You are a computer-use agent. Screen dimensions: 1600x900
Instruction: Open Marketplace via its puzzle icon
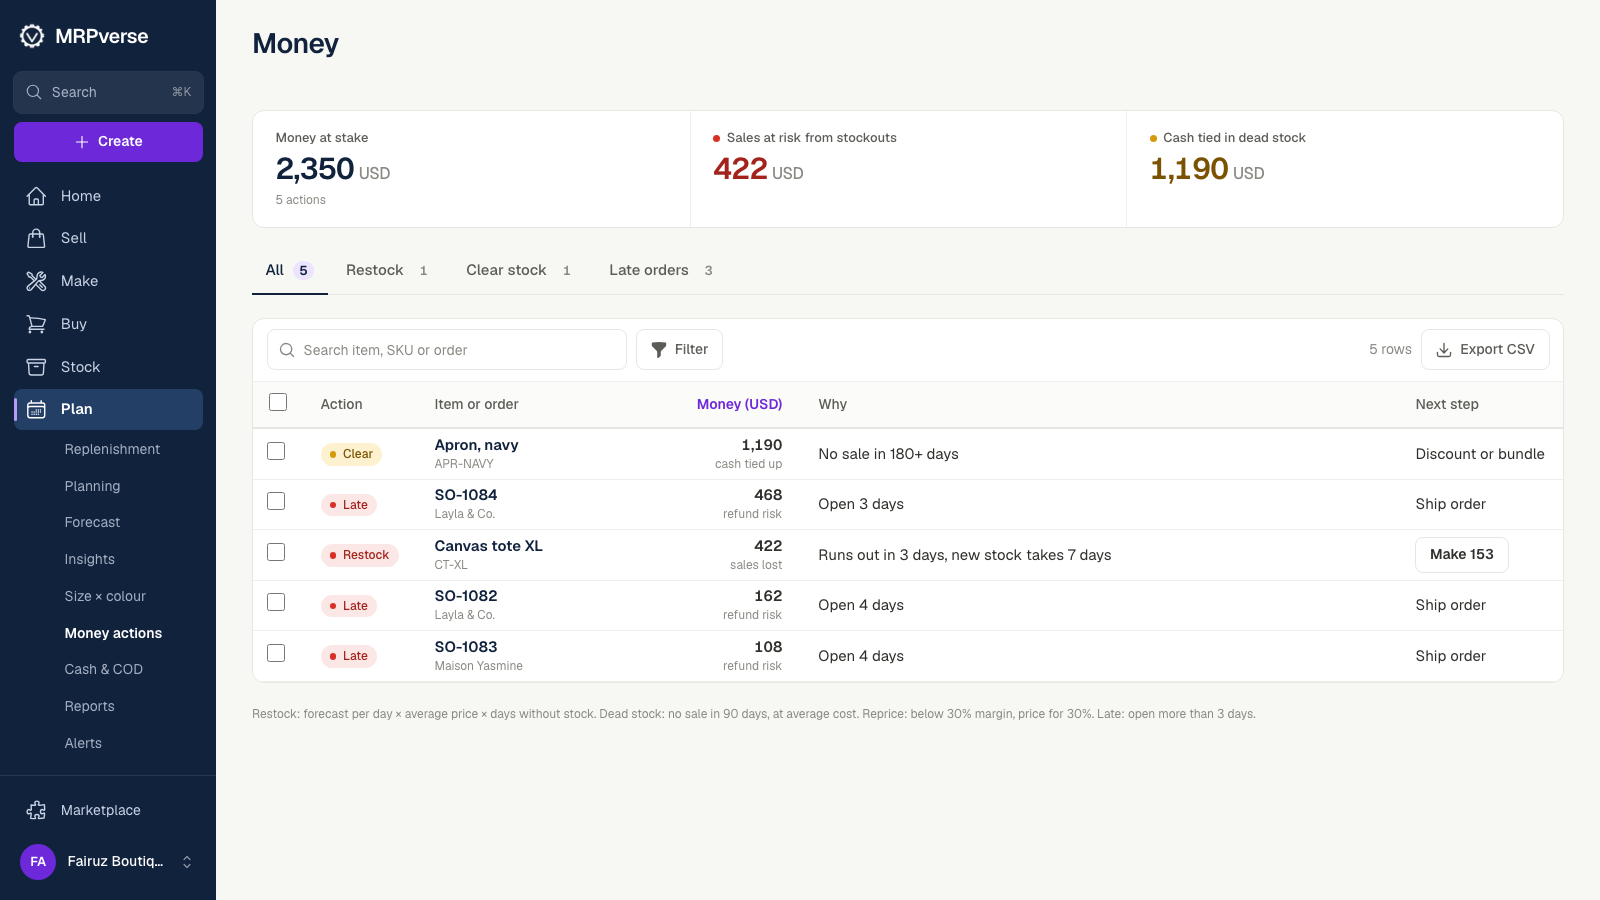tap(36, 810)
